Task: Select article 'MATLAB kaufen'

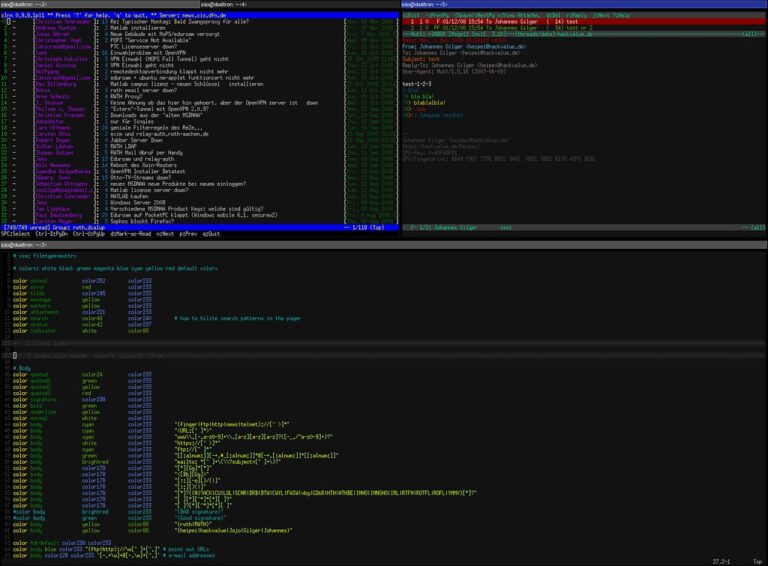Action: tap(129, 196)
